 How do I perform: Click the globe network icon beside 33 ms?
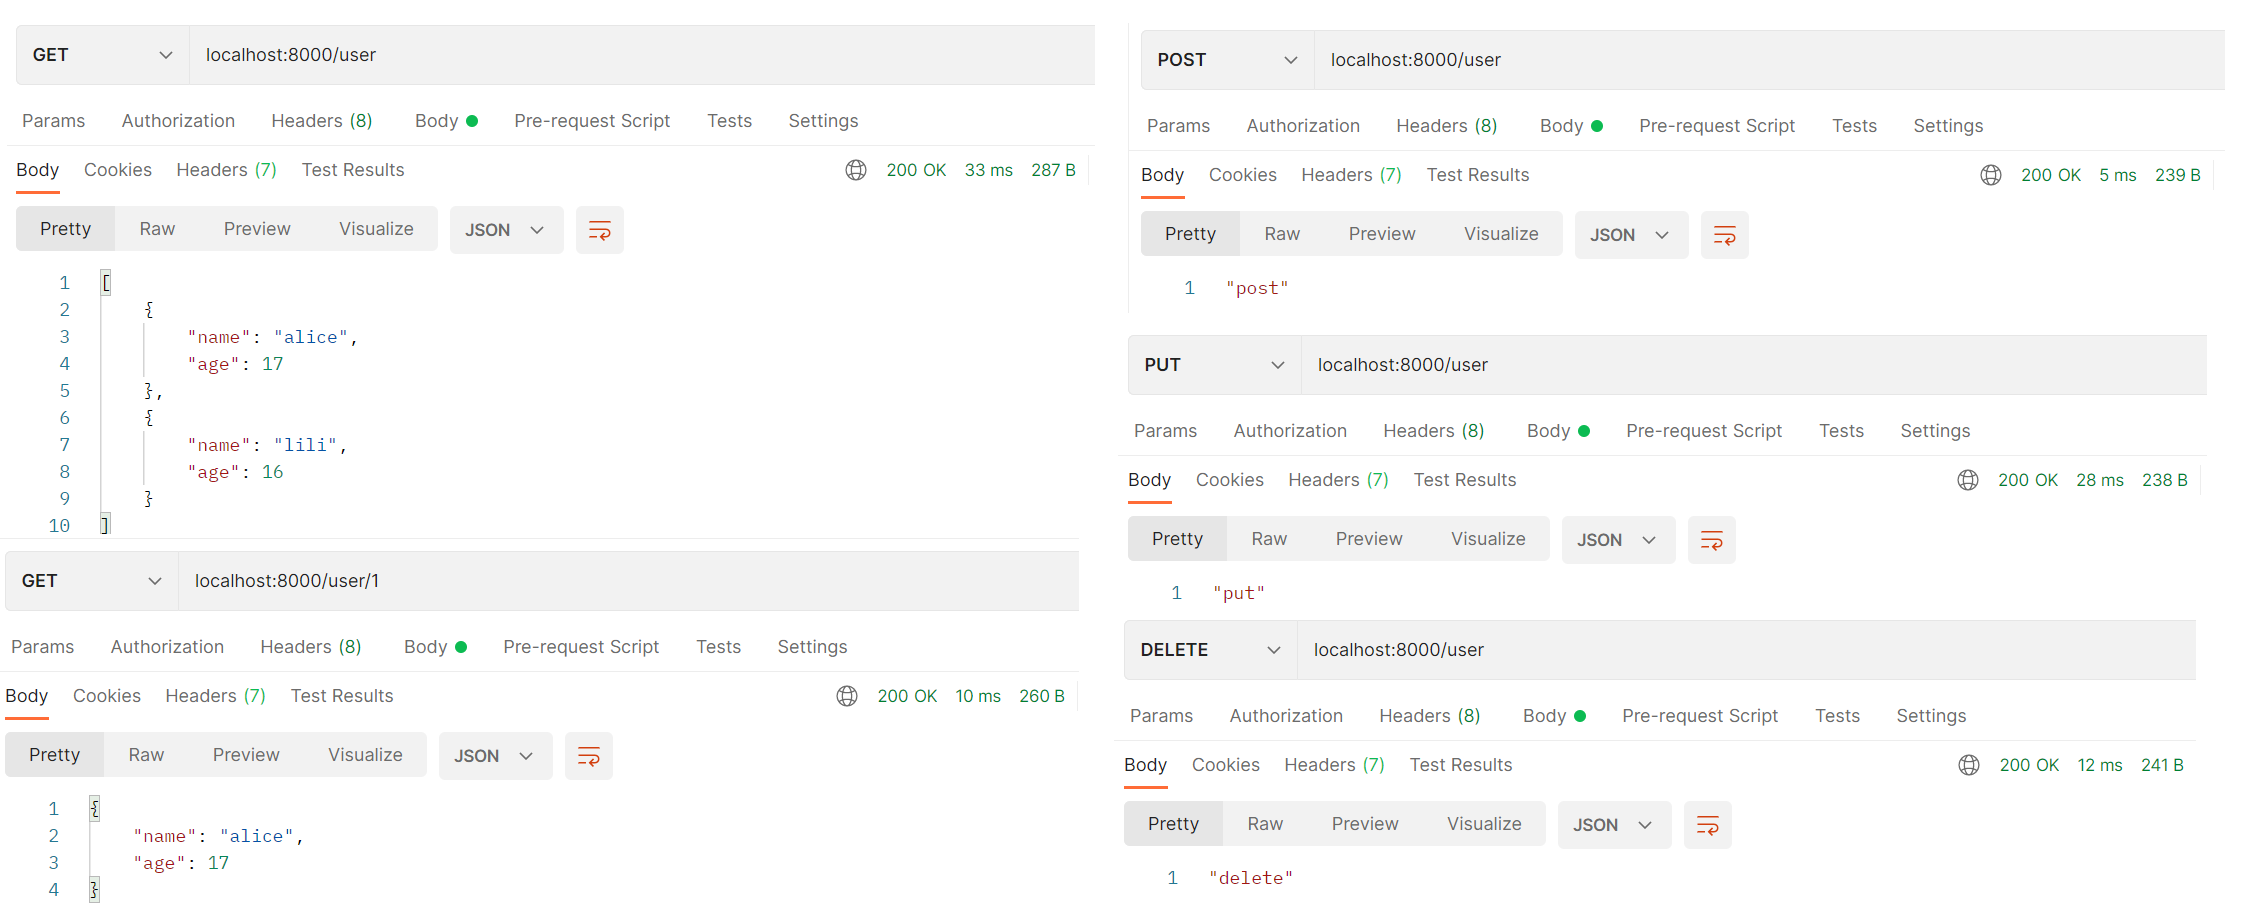click(856, 170)
